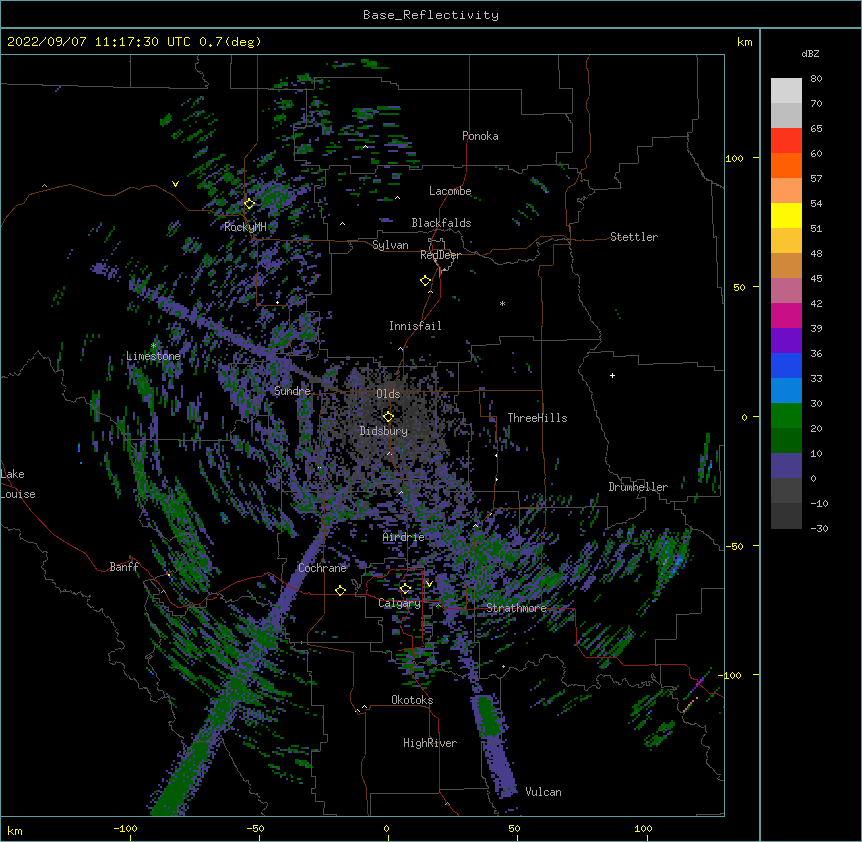Click the yellow diamond marker near RockyMH
Image resolution: width=862 pixels, height=842 pixels.
pyautogui.click(x=249, y=204)
